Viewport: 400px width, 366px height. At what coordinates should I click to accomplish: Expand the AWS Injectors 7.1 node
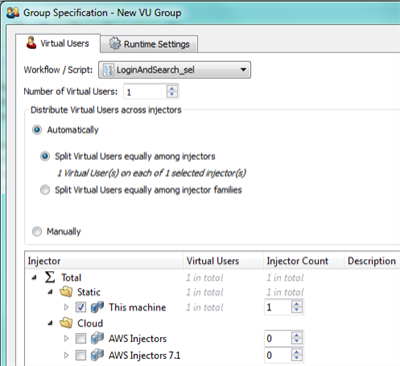(66, 355)
